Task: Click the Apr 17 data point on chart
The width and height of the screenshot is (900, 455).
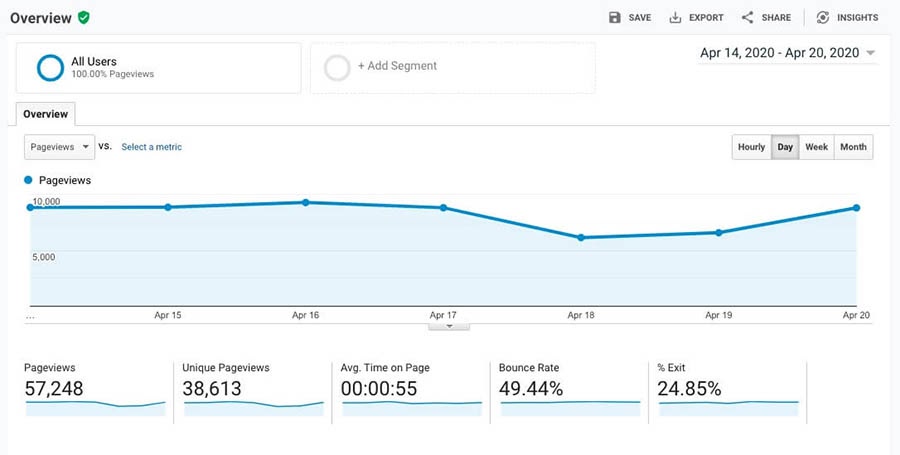Action: pyautogui.click(x=443, y=208)
